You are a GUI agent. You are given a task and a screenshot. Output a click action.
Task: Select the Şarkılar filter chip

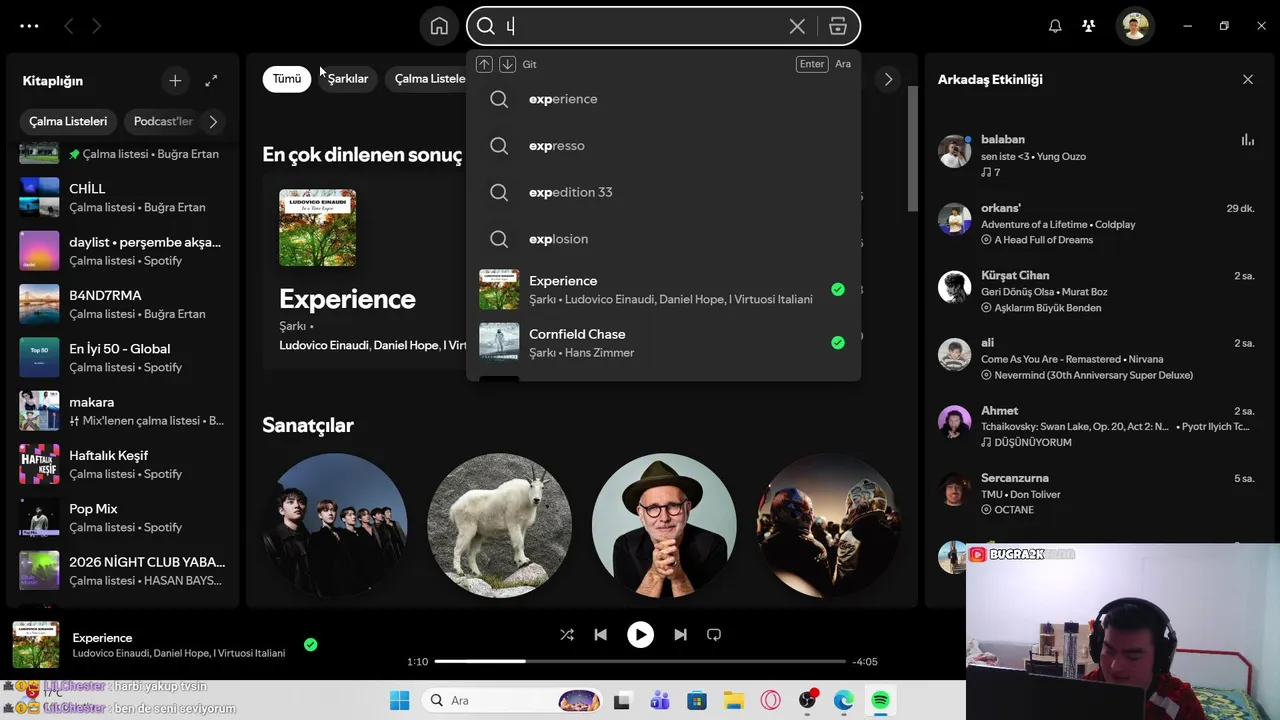[347, 79]
